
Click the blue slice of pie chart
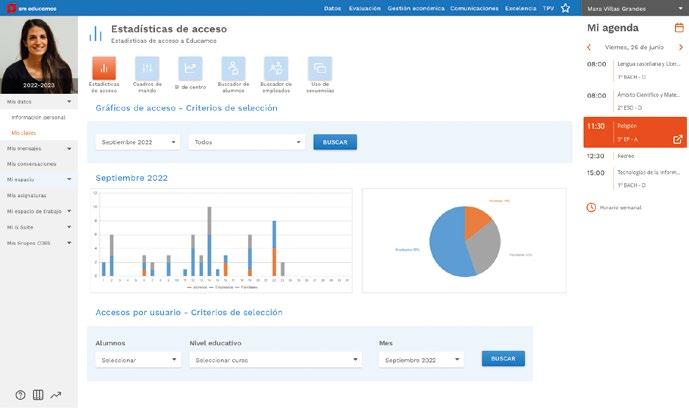point(446,244)
